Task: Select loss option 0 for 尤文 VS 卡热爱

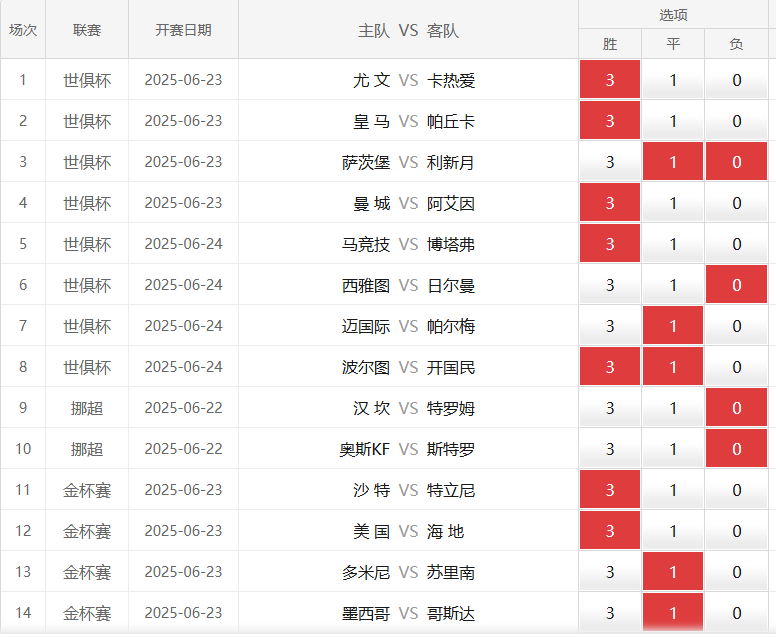Action: pyautogui.click(x=736, y=80)
